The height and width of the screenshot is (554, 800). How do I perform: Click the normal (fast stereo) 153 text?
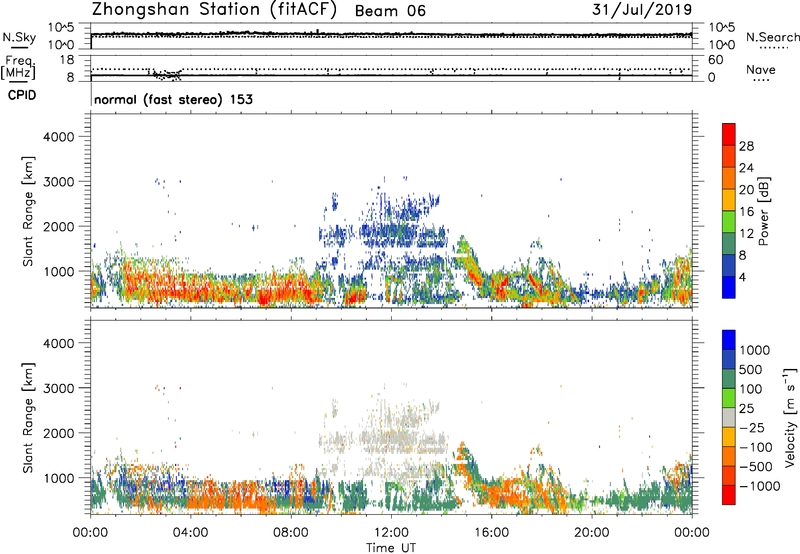click(173, 99)
